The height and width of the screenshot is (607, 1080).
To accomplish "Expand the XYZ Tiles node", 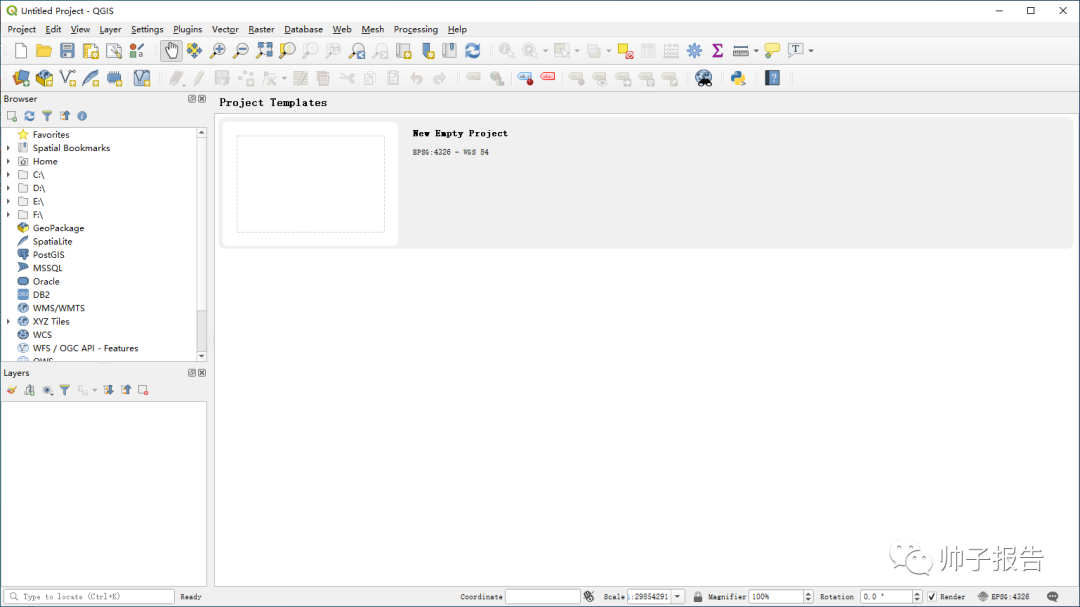I will (8, 322).
